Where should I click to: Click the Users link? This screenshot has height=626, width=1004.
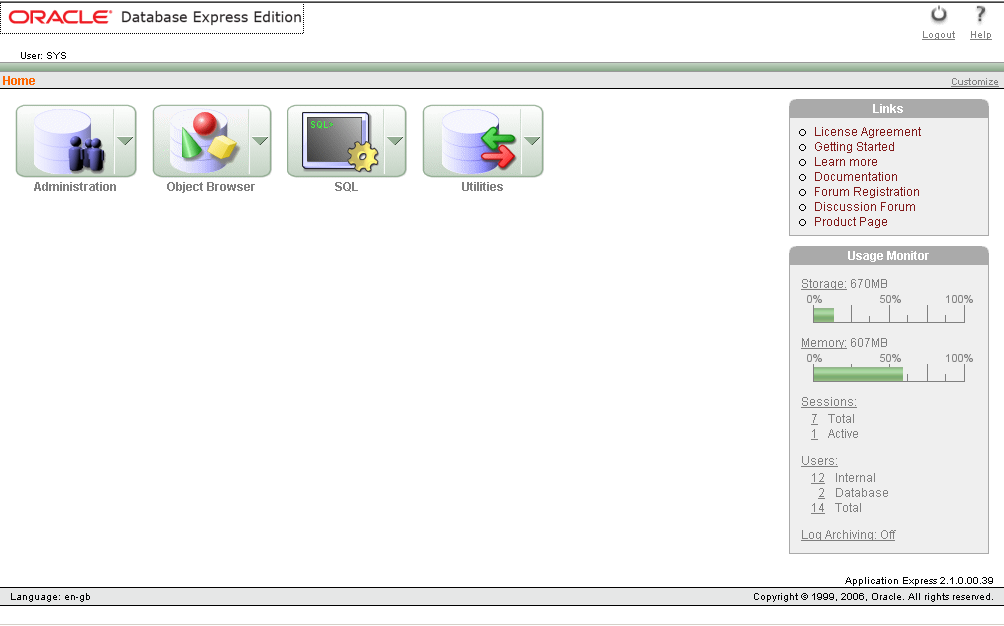tap(819, 461)
